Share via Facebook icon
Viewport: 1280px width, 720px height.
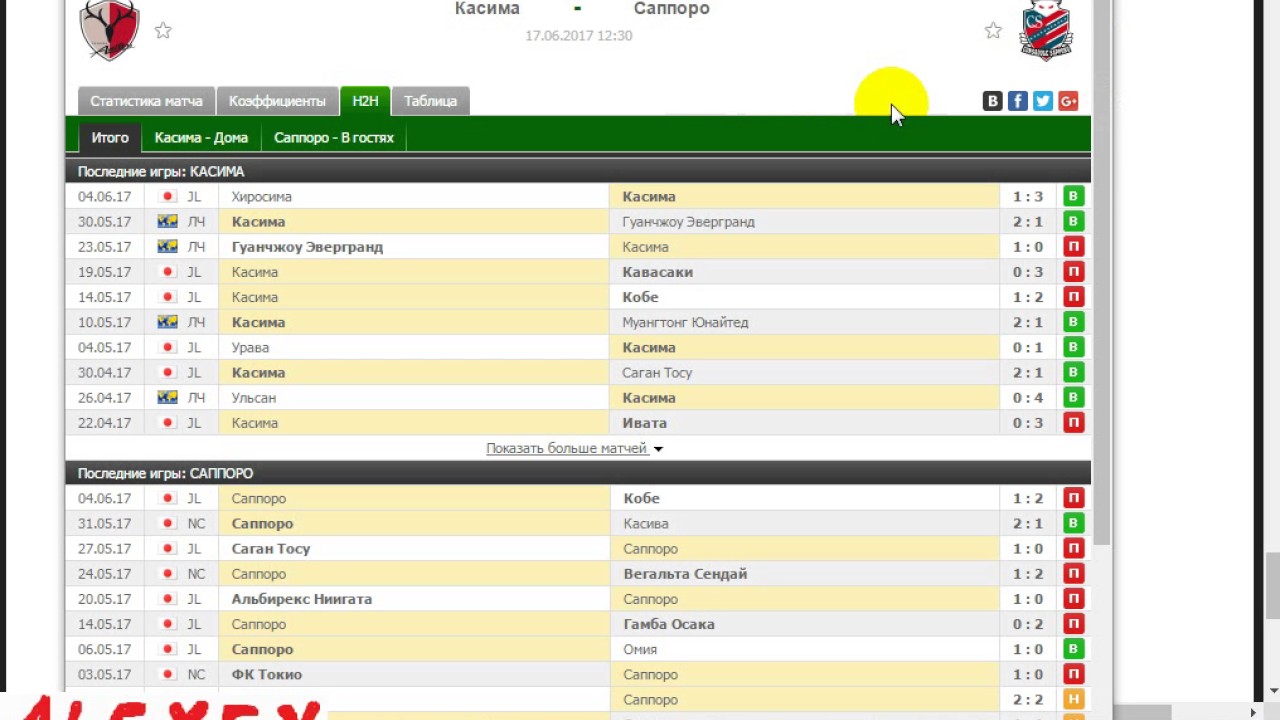coord(1018,101)
